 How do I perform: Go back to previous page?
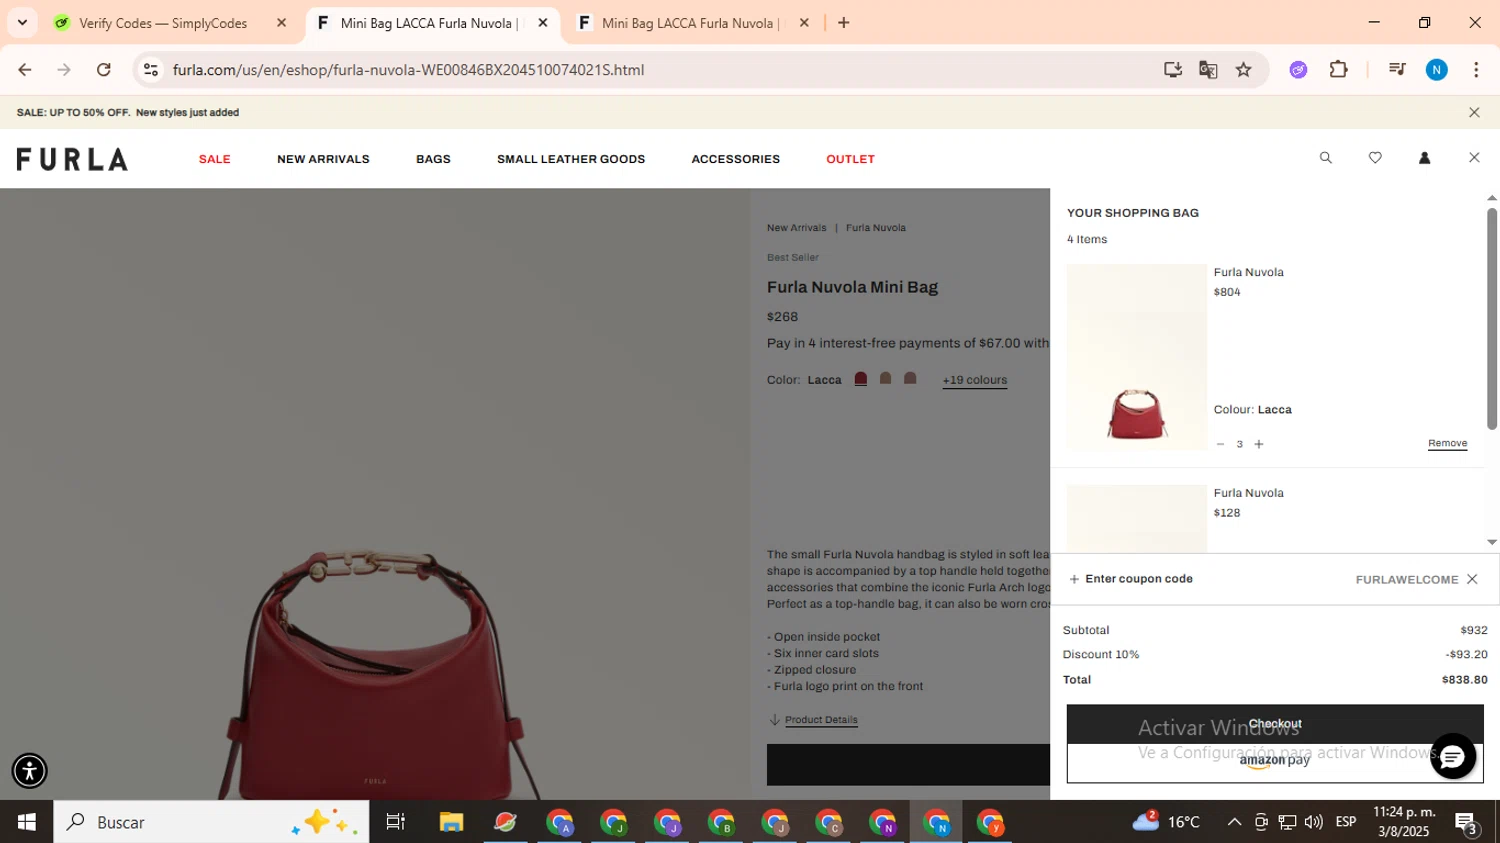coord(25,70)
